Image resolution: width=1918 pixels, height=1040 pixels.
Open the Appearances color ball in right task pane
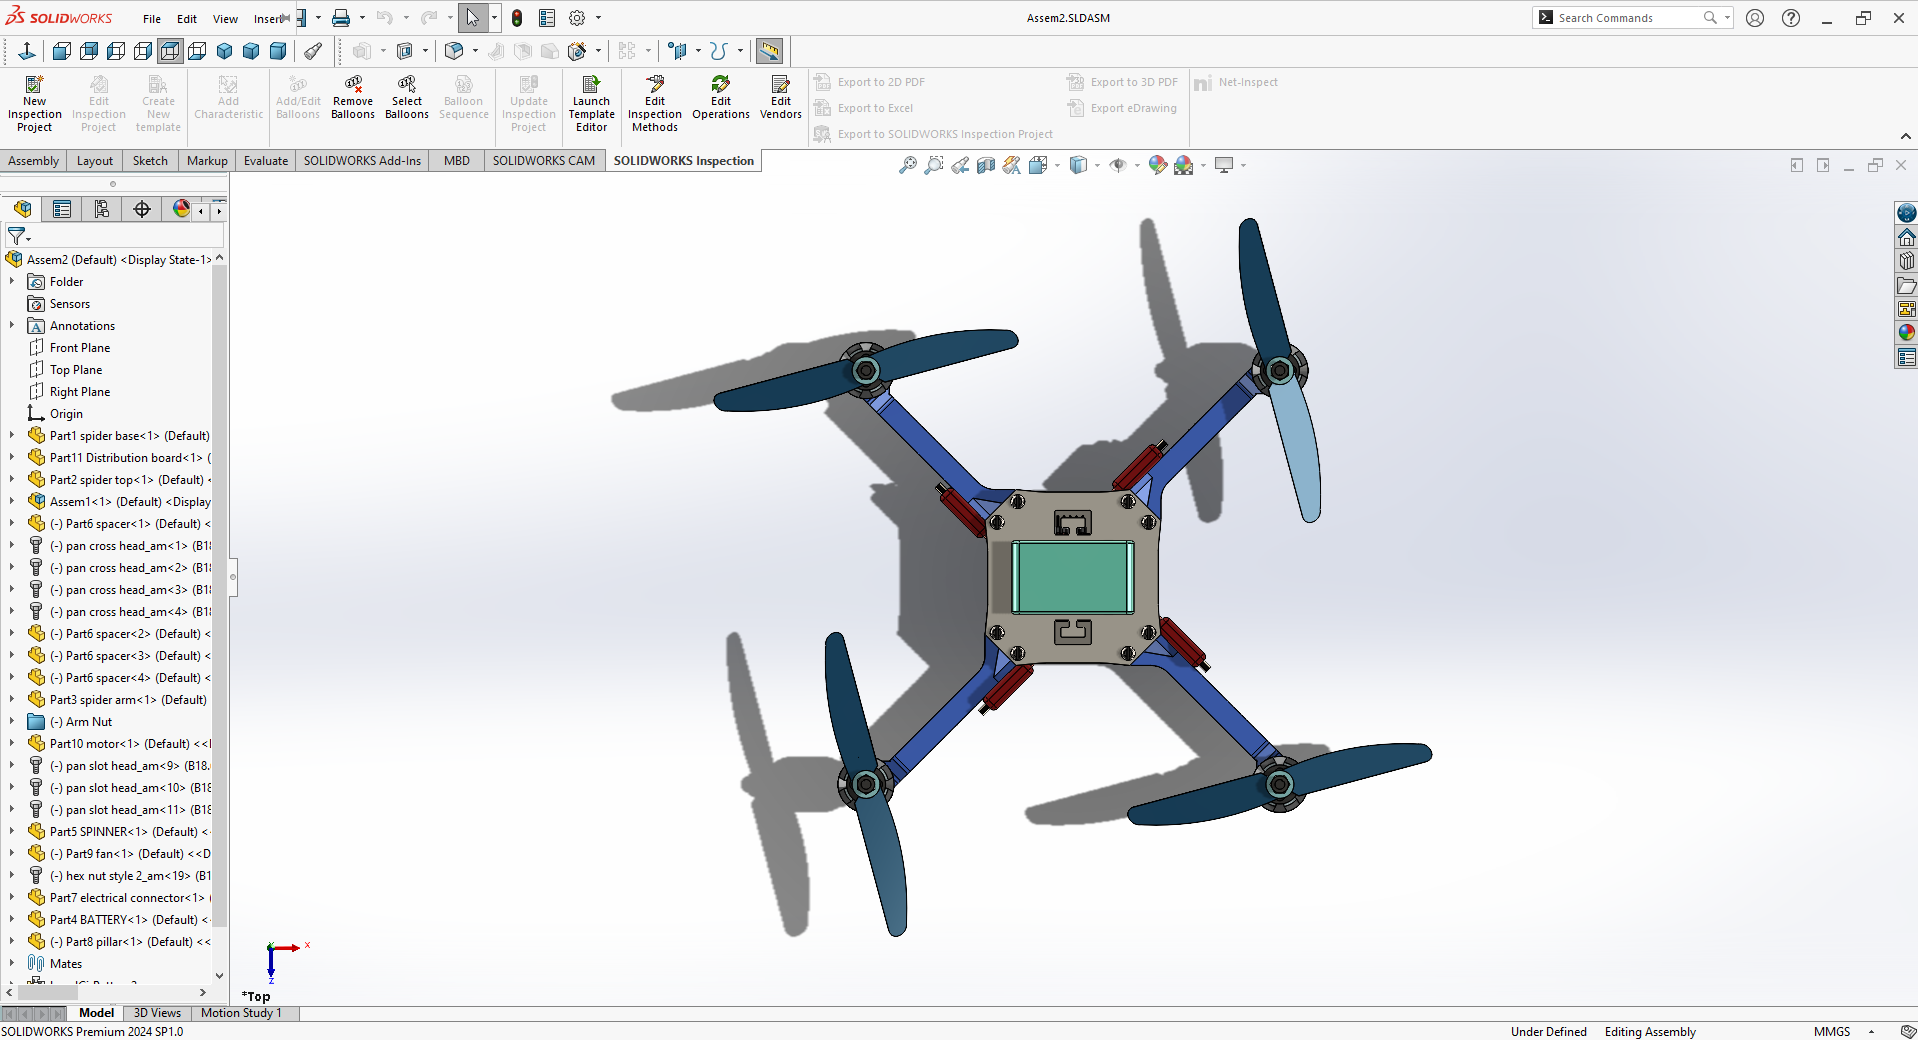1906,333
